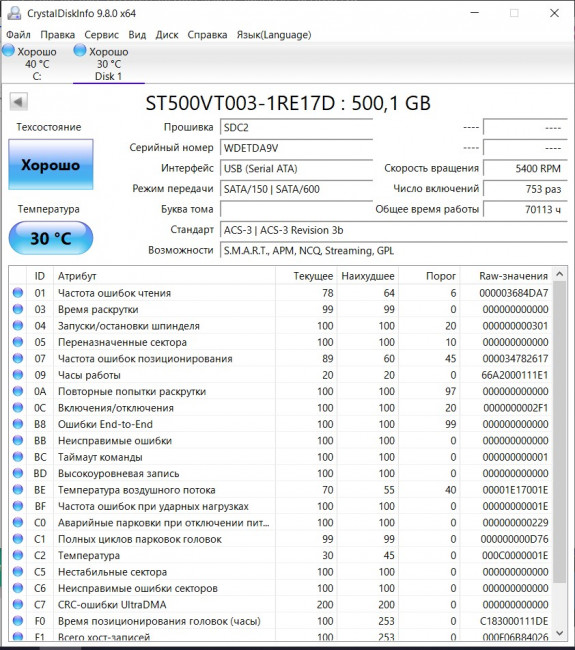Open the Язык(Language) menu
The height and width of the screenshot is (650, 575).
coord(274,35)
